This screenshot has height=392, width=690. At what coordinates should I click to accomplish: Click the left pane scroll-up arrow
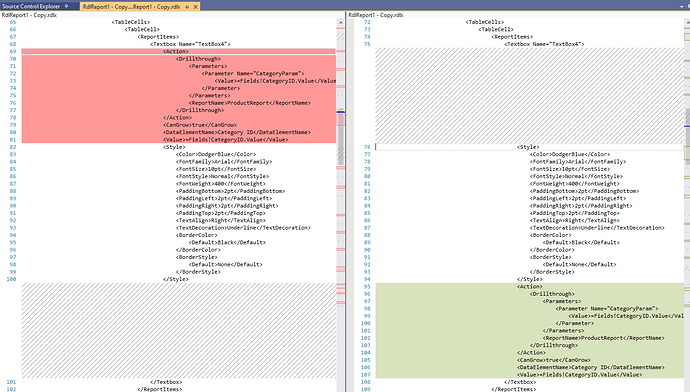[341, 22]
